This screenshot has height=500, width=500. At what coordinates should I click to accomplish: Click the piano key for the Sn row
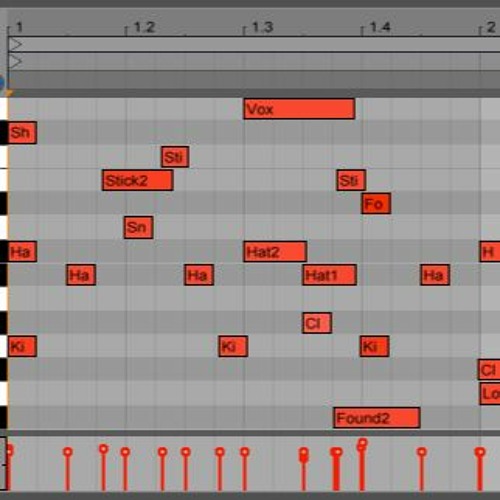point(4,227)
